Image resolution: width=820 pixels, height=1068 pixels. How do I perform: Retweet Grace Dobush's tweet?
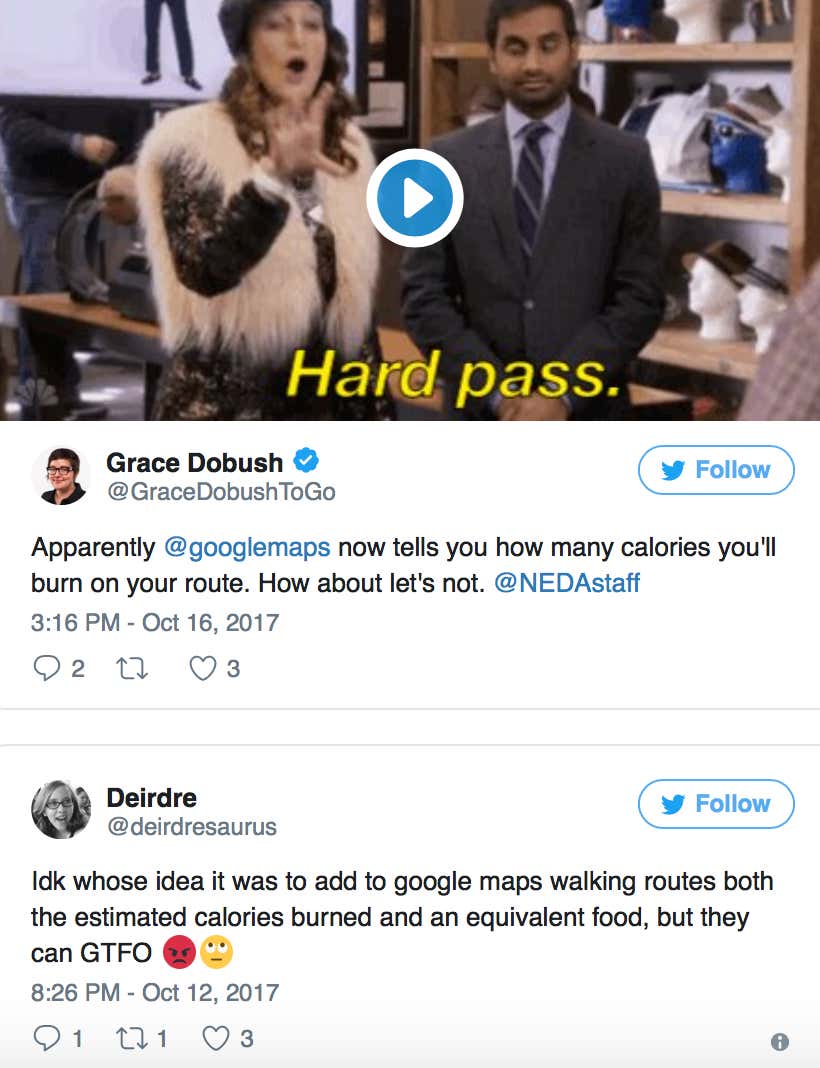[x=132, y=669]
